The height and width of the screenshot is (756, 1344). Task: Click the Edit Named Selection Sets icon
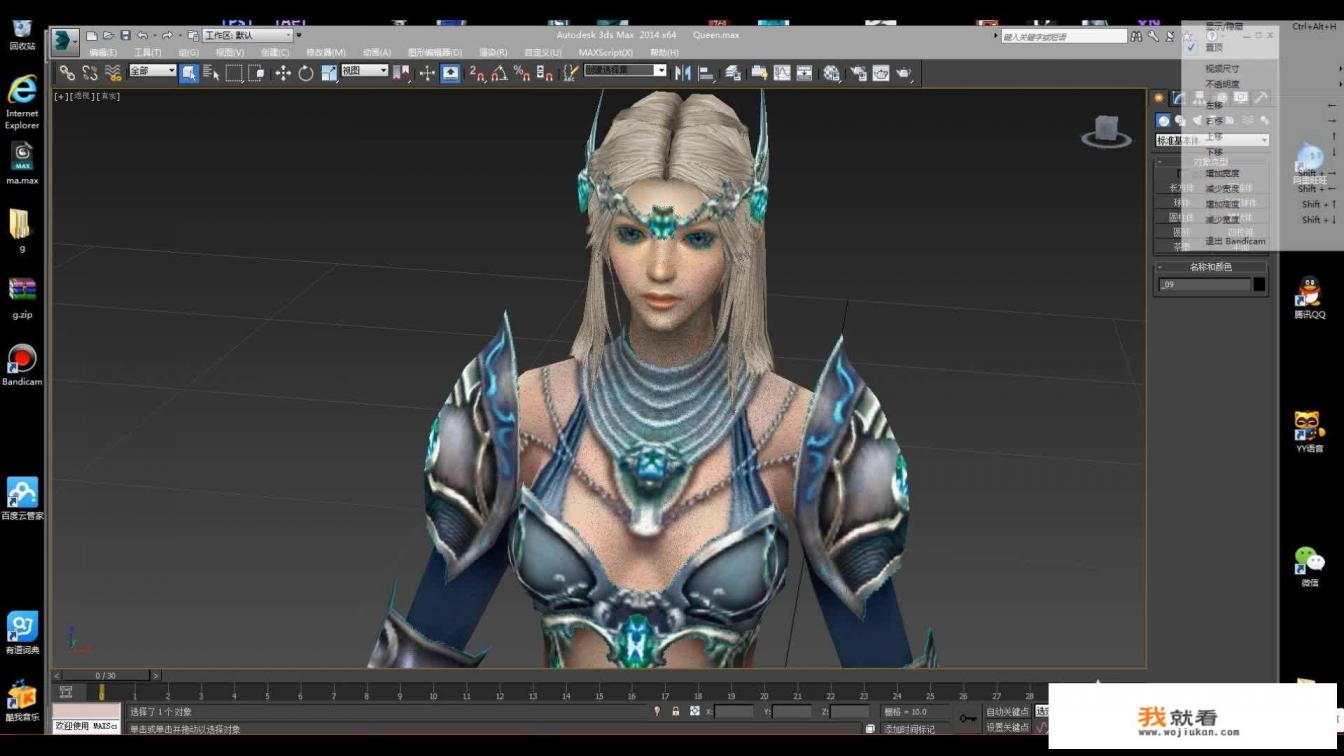(x=570, y=72)
